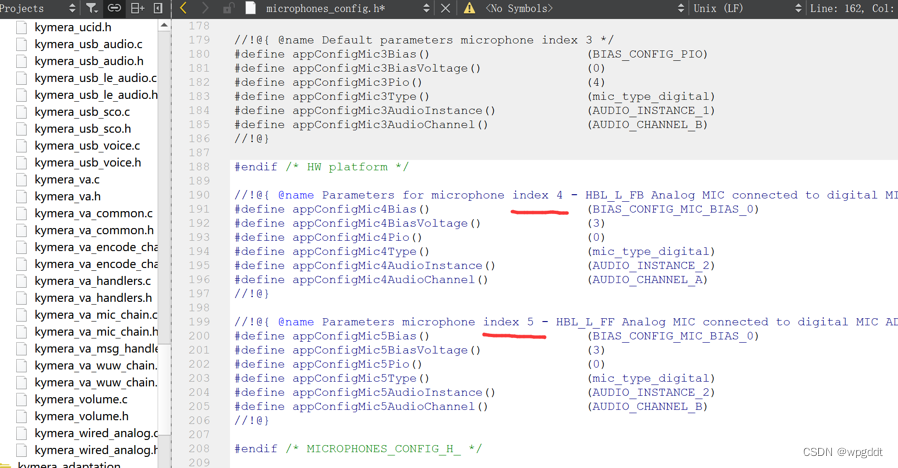898x468 pixels.
Task: Select kymera_usb_le_audio.h file
Action: (96, 95)
